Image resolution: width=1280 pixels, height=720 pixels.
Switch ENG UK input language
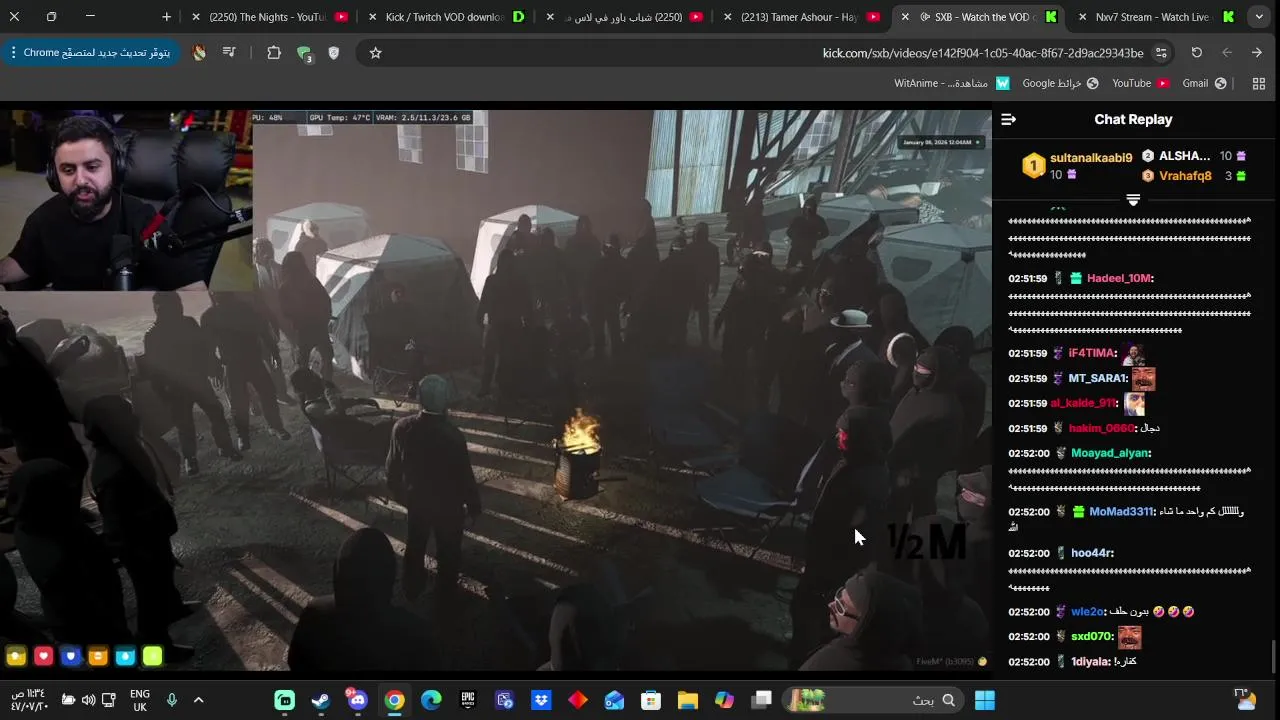[140, 700]
